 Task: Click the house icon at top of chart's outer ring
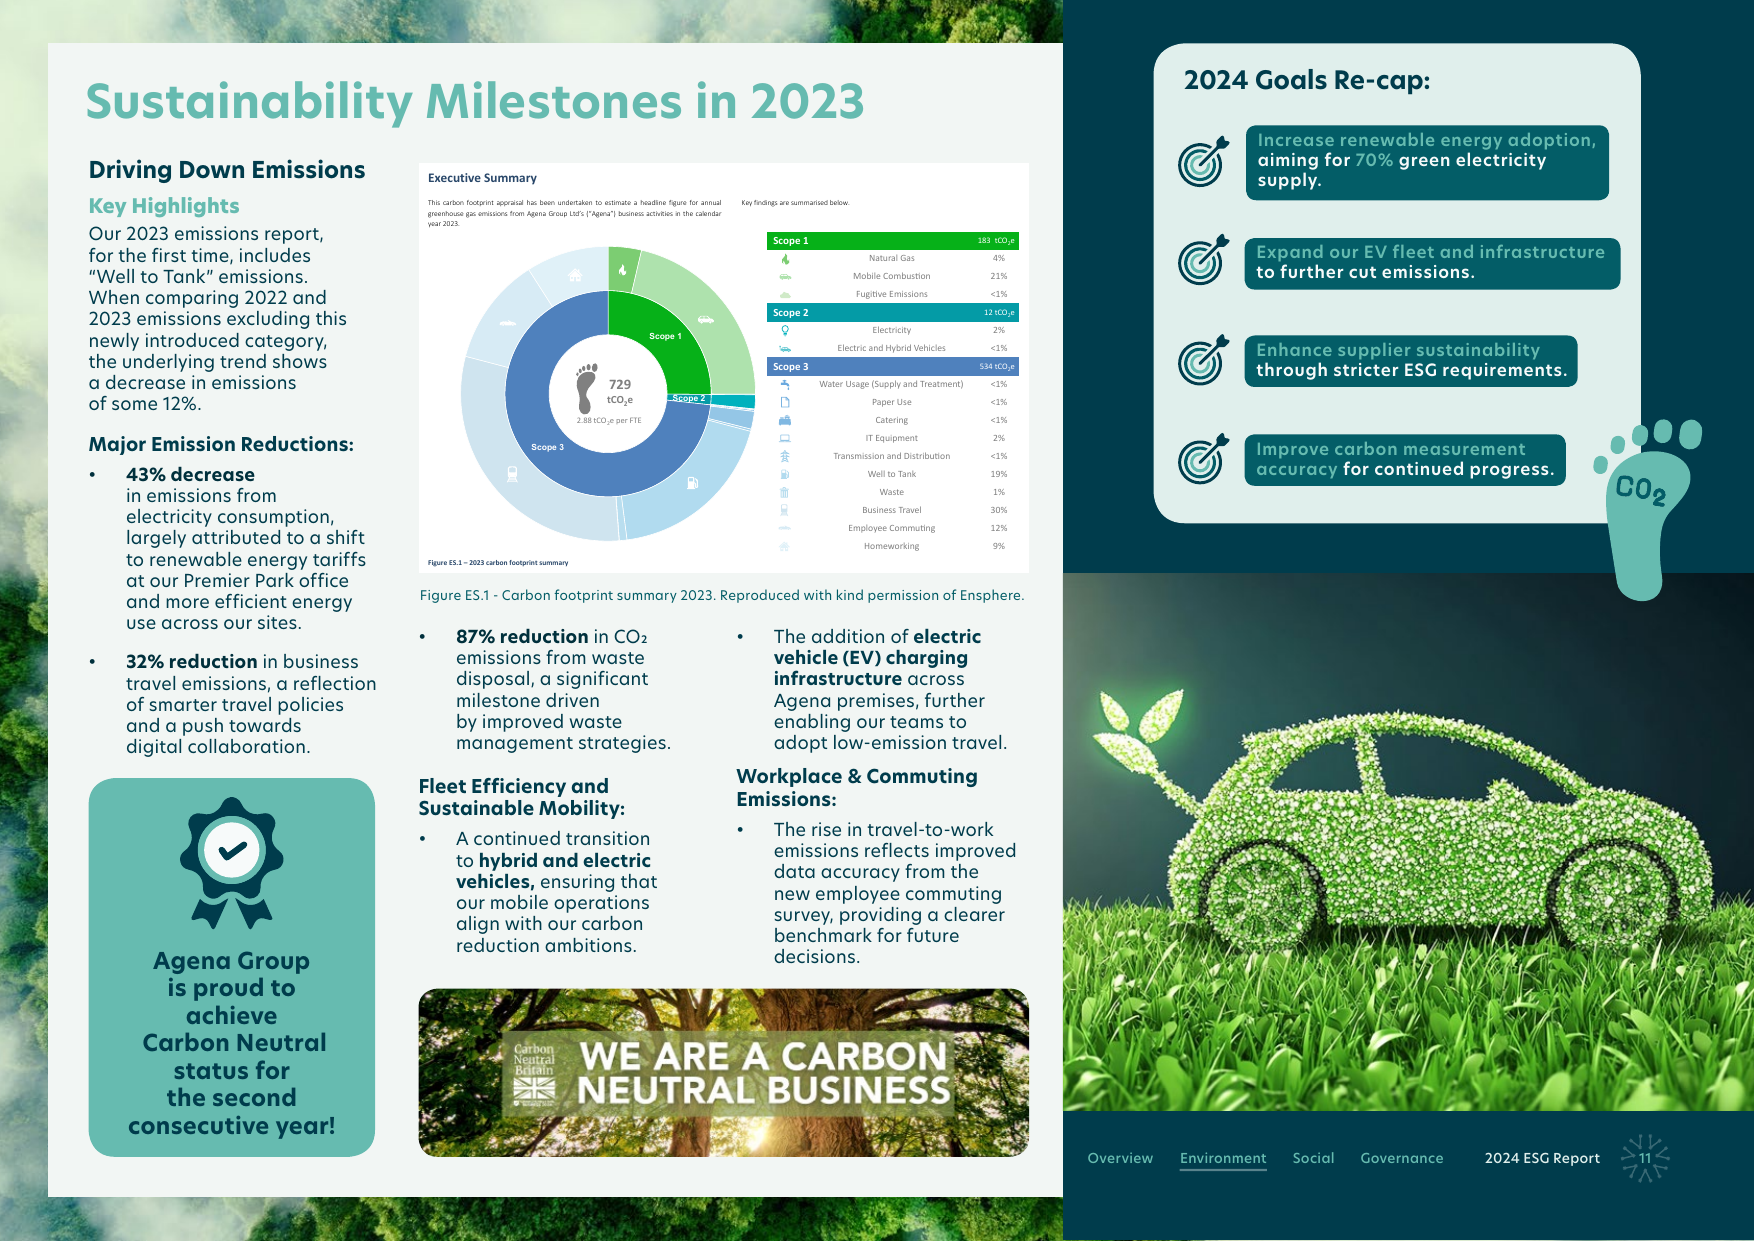point(575,275)
